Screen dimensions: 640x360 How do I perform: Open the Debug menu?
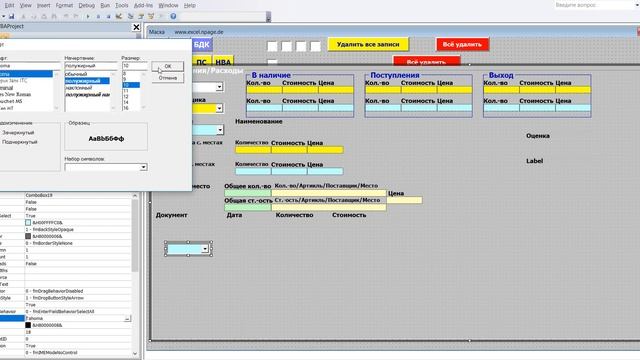click(x=86, y=5)
